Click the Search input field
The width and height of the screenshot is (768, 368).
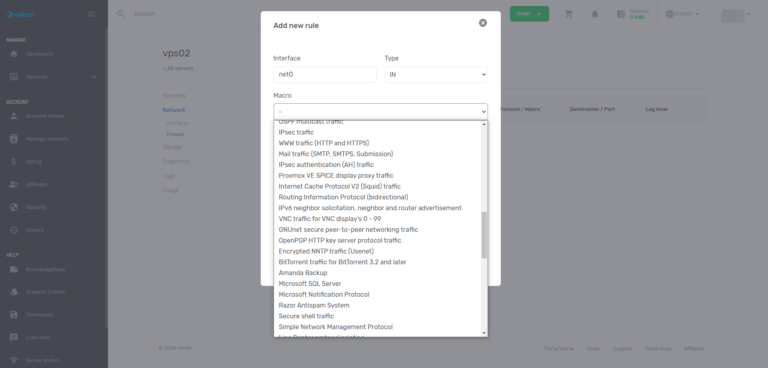pyautogui.click(x=145, y=14)
